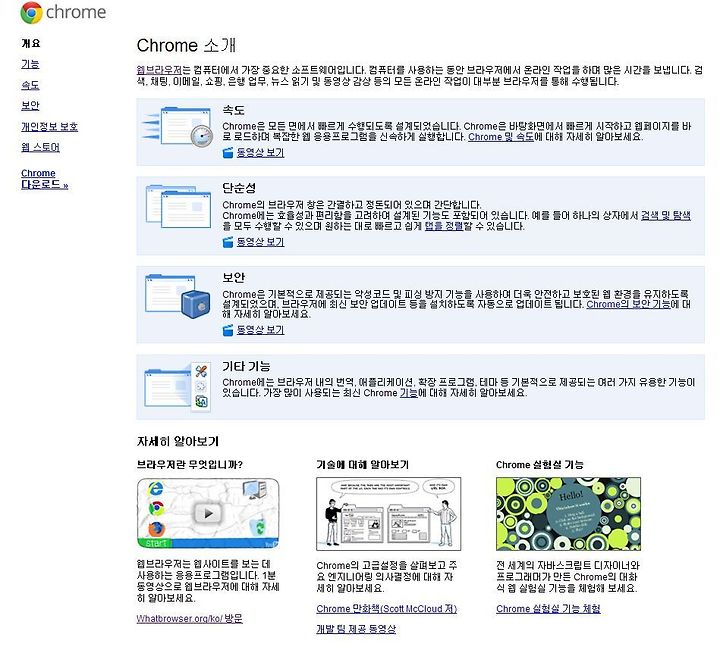Open the 탭을 정렬 link
The image size is (720, 650).
click(444, 226)
